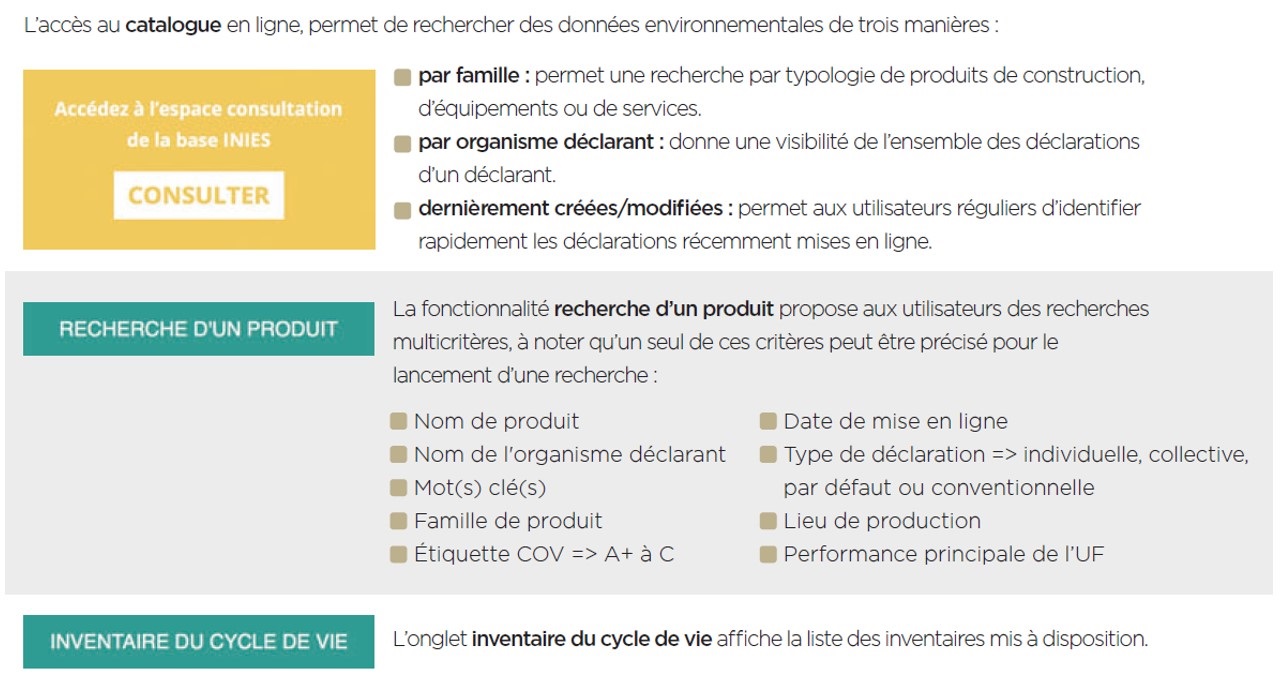Click bullet next to 'Nom de l'organisme déclarant'
The image size is (1280, 676).
click(x=399, y=454)
